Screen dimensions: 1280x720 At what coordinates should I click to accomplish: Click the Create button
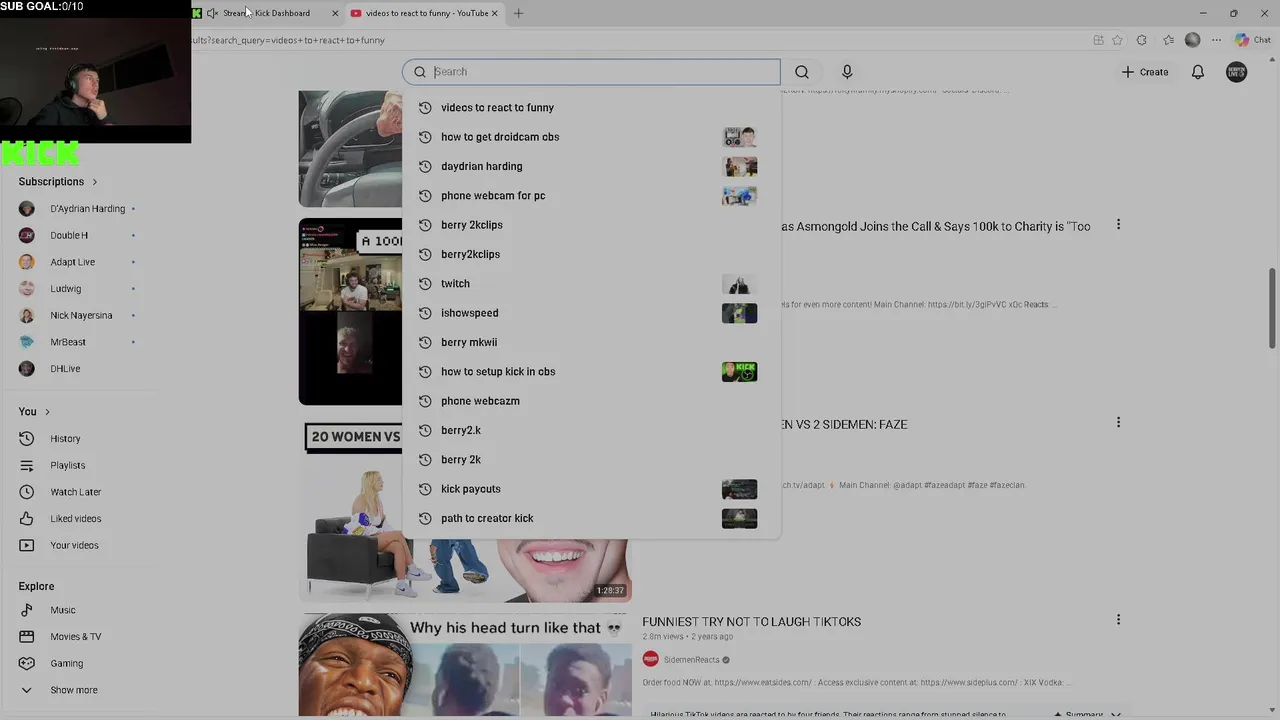click(x=1145, y=72)
